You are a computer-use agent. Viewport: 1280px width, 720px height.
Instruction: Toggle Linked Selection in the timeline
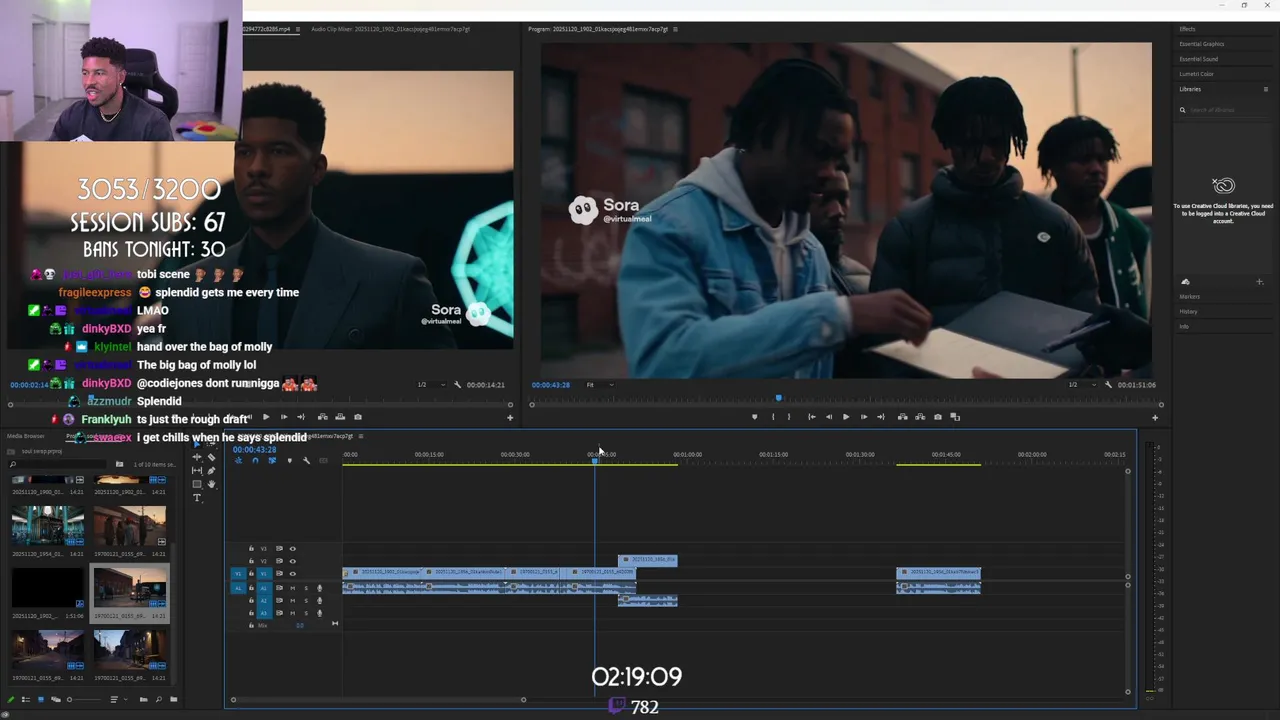(272, 460)
